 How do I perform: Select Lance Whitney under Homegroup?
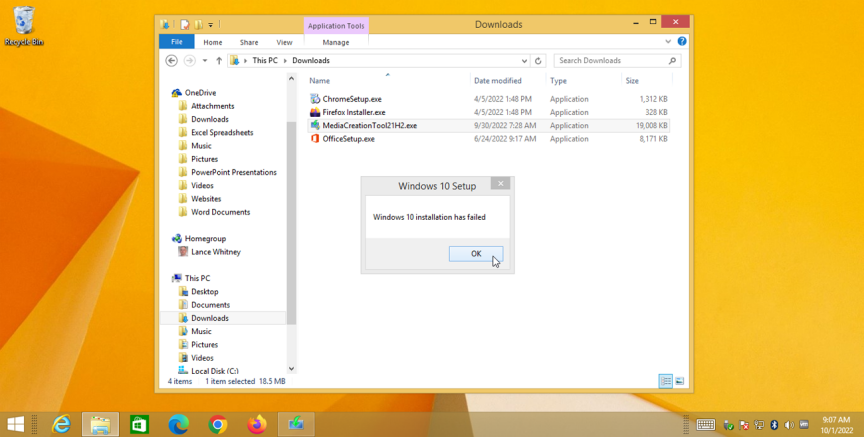point(215,252)
